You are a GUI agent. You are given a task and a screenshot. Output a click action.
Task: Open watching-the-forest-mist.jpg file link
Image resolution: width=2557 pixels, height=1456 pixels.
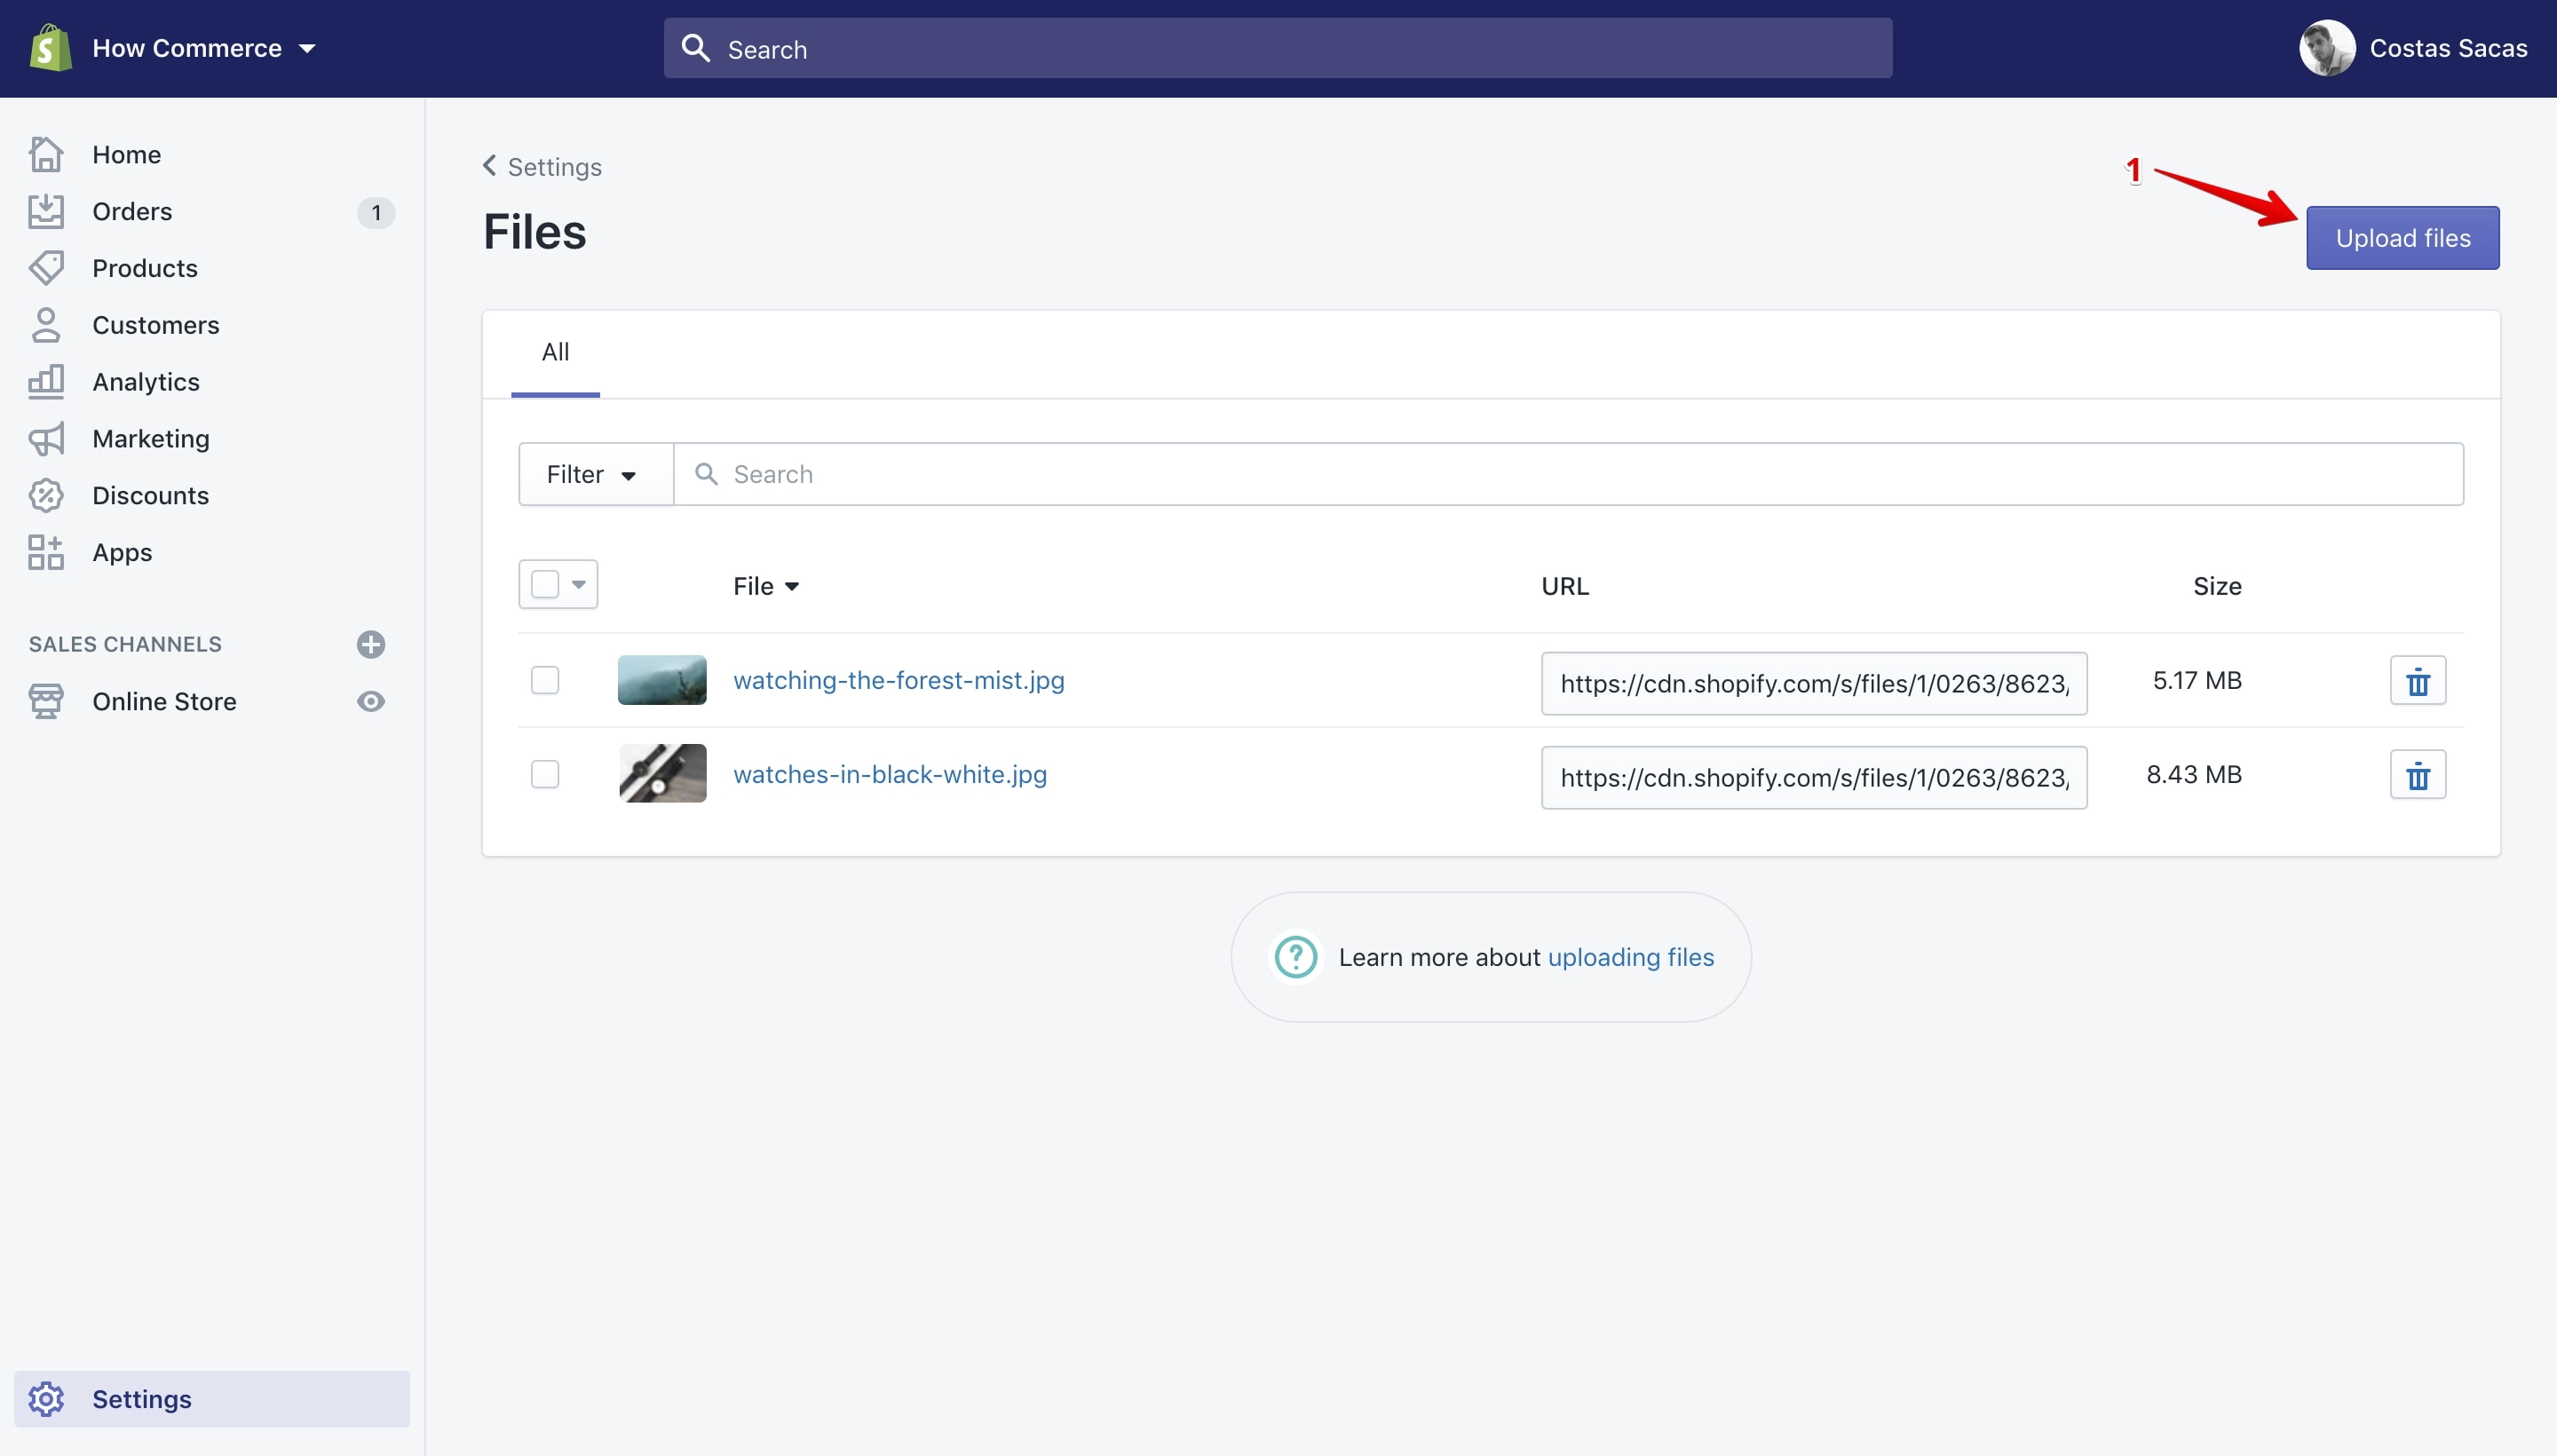[899, 680]
